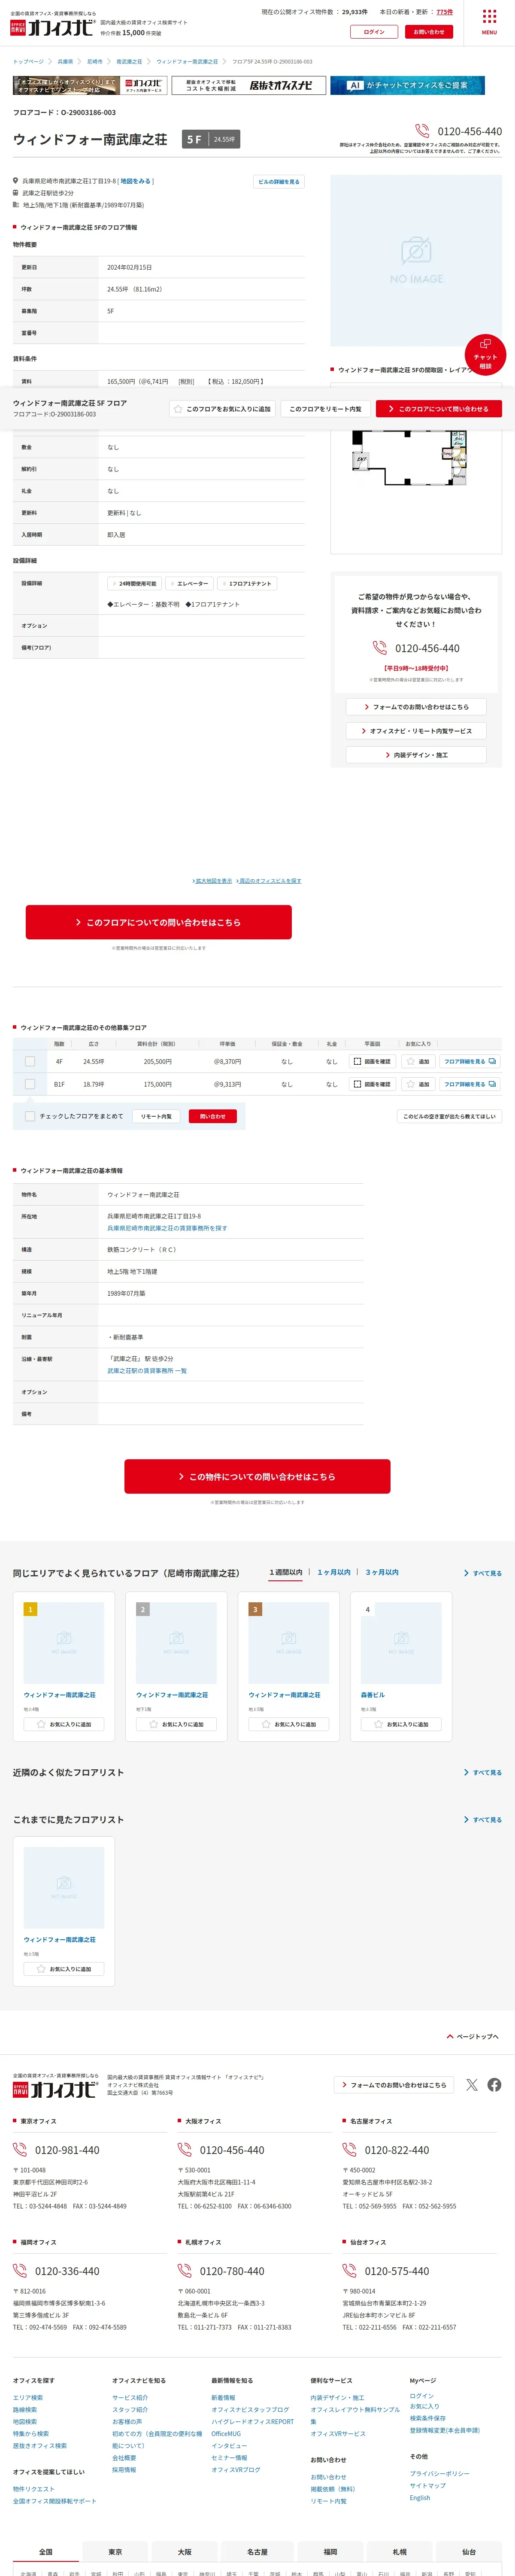Viewport: 515px width, 2576px height.
Task: Add the B1F floor to favorites
Action: (418, 1084)
